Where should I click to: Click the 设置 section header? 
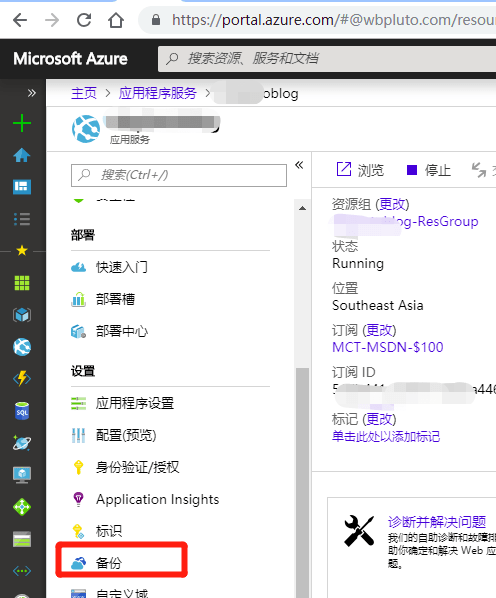pos(83,371)
